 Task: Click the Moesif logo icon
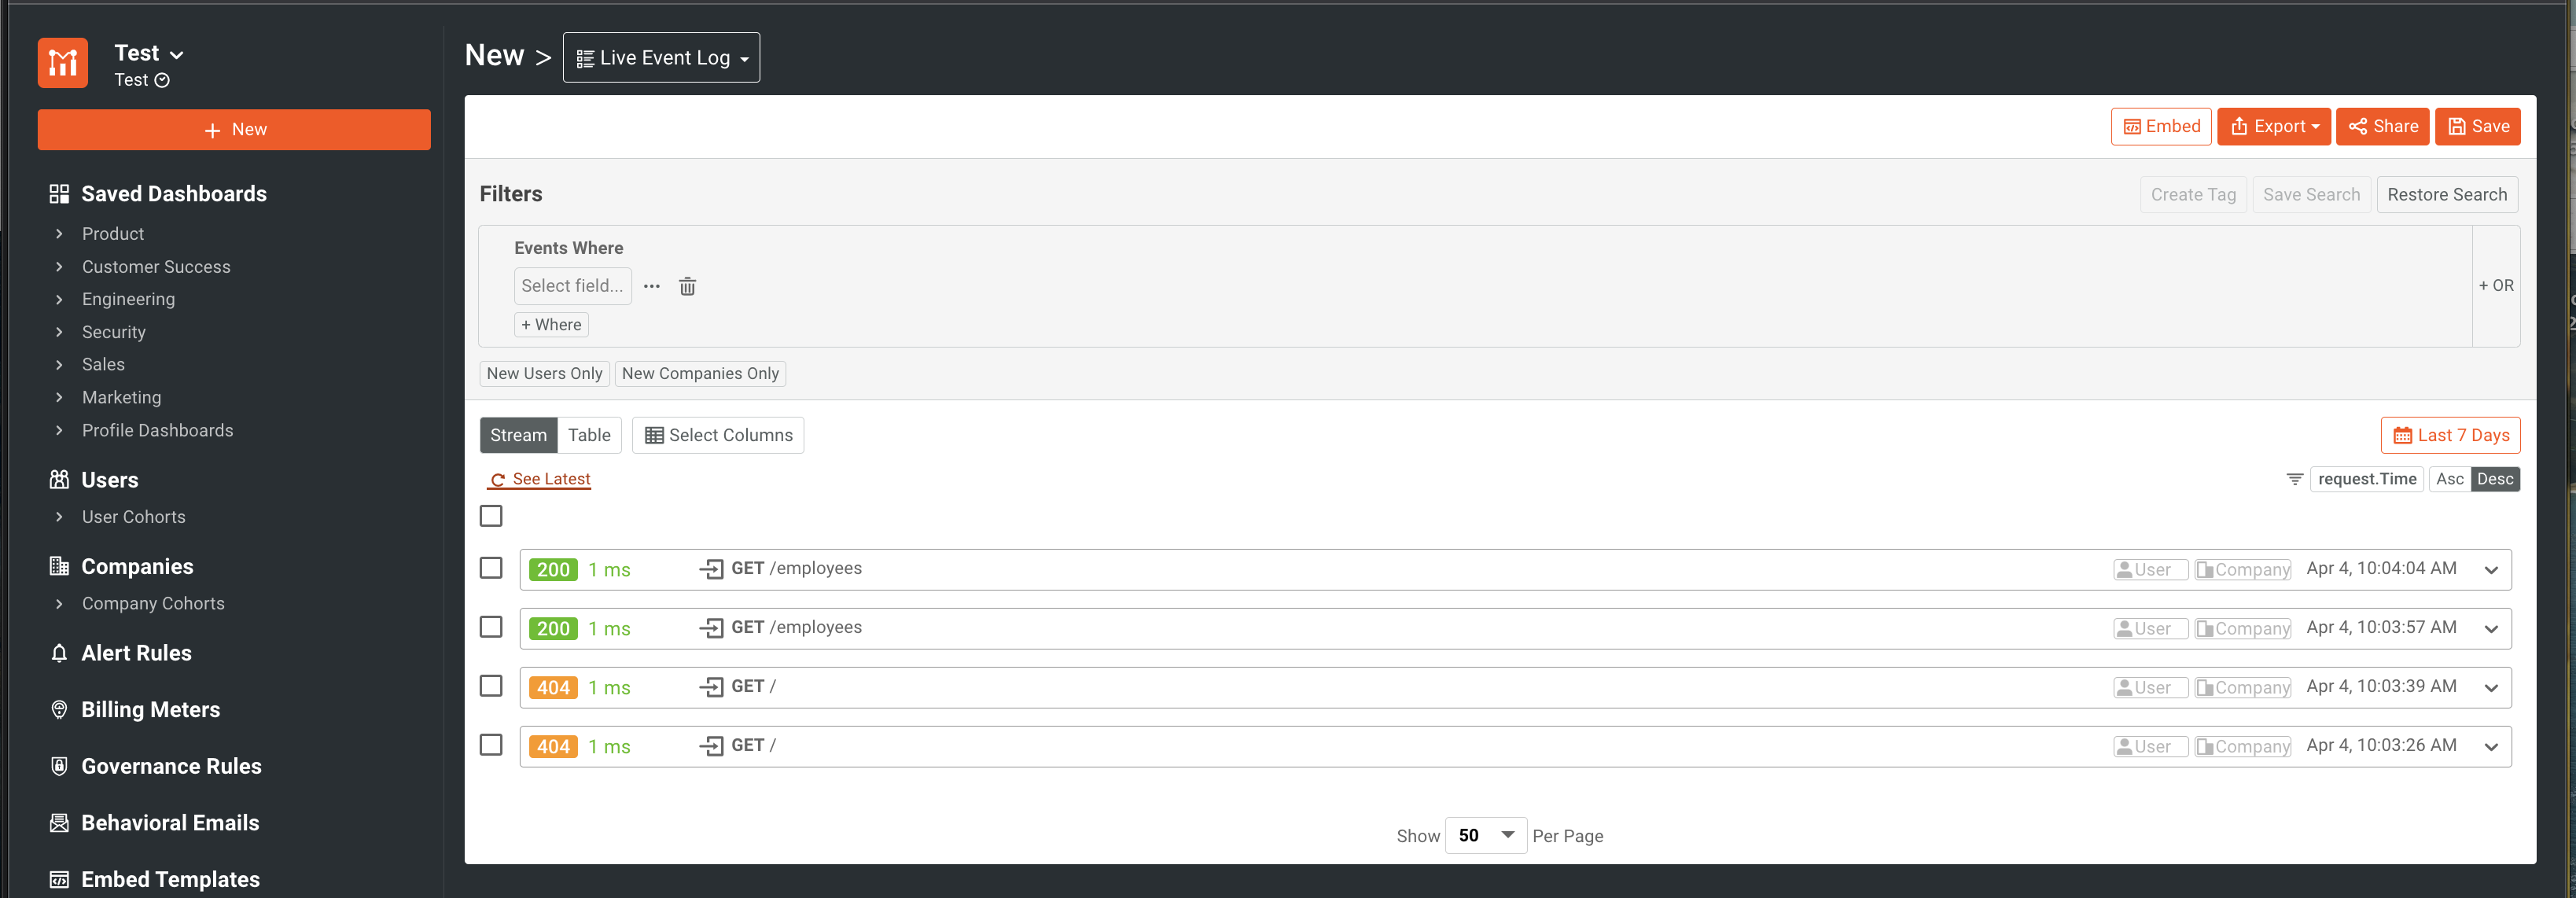(x=63, y=64)
